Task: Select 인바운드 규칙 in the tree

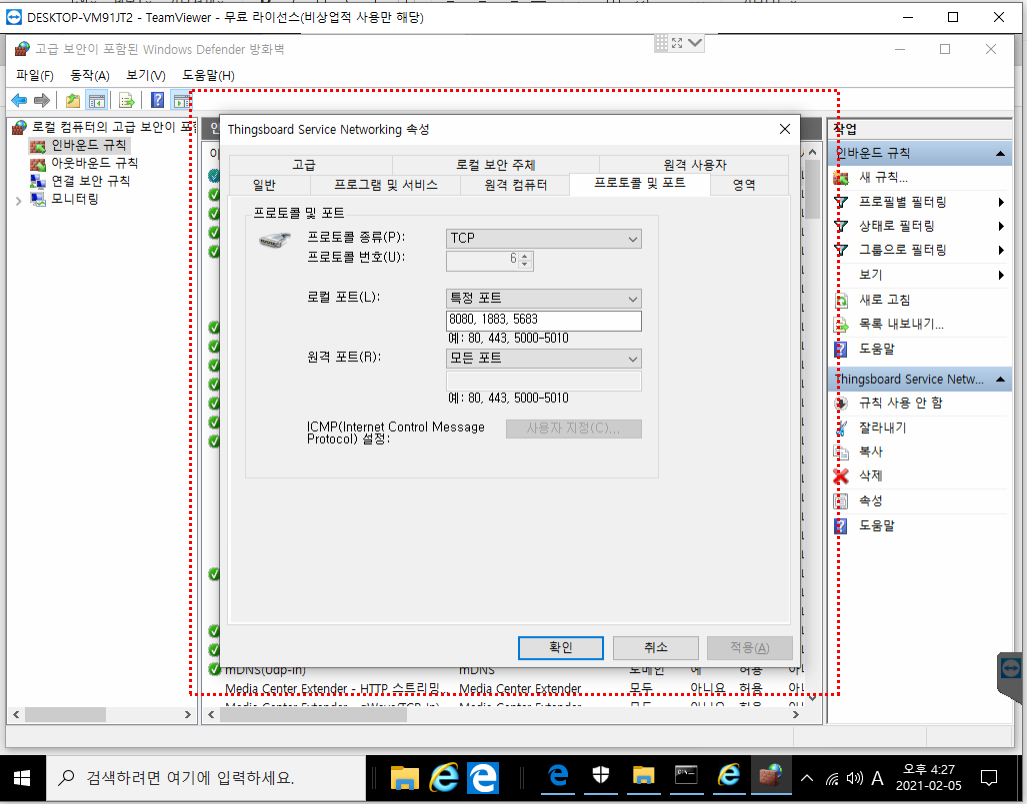Action: 88,145
